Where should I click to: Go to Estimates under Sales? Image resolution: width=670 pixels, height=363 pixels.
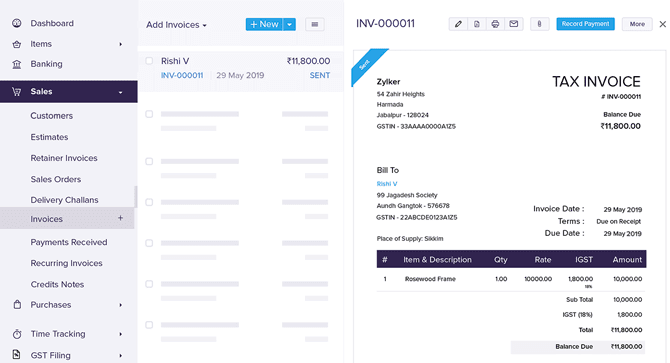point(49,137)
